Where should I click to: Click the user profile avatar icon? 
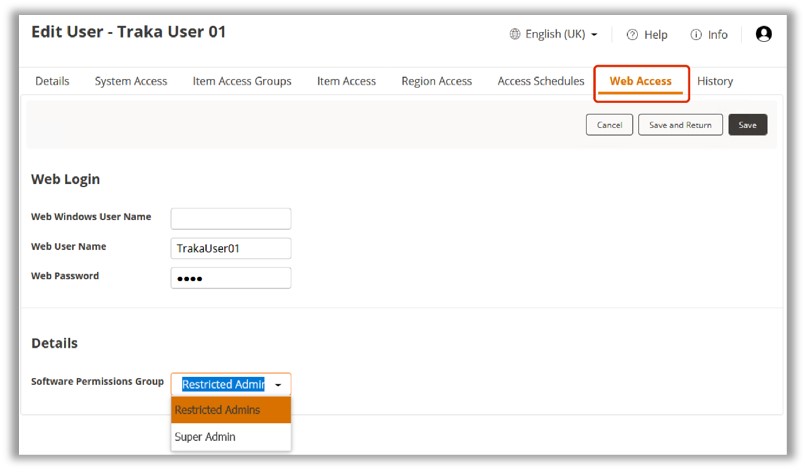click(x=763, y=34)
